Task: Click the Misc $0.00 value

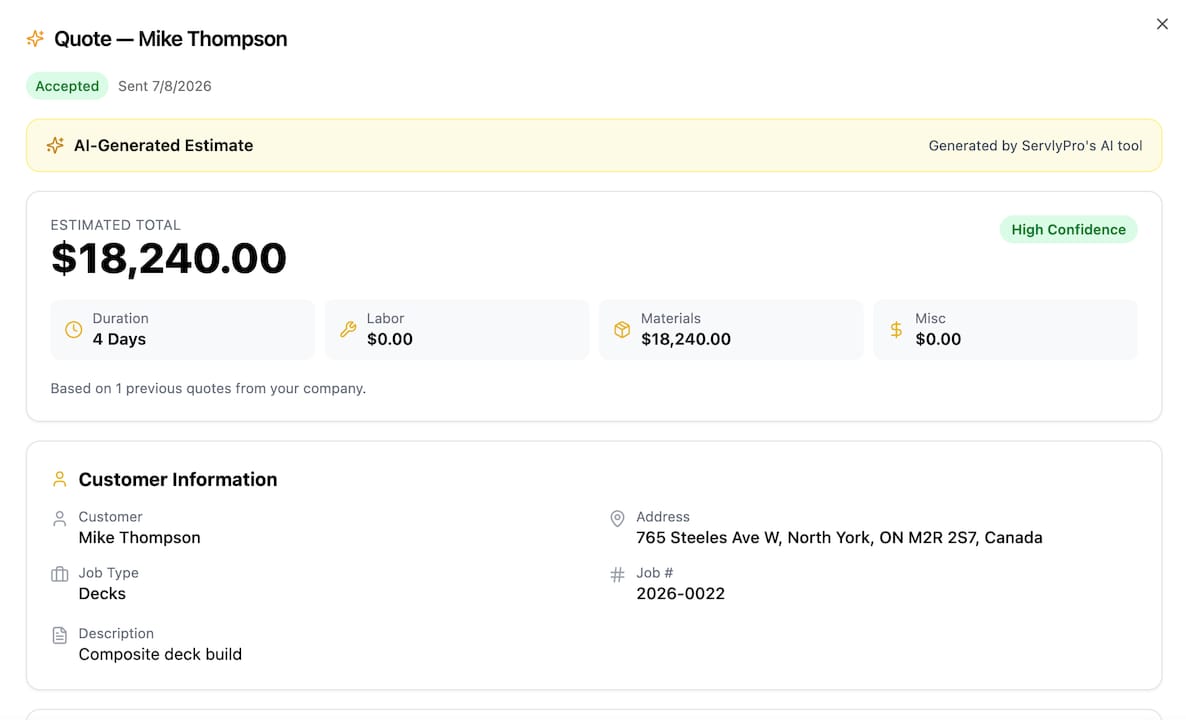Action: [x=938, y=339]
